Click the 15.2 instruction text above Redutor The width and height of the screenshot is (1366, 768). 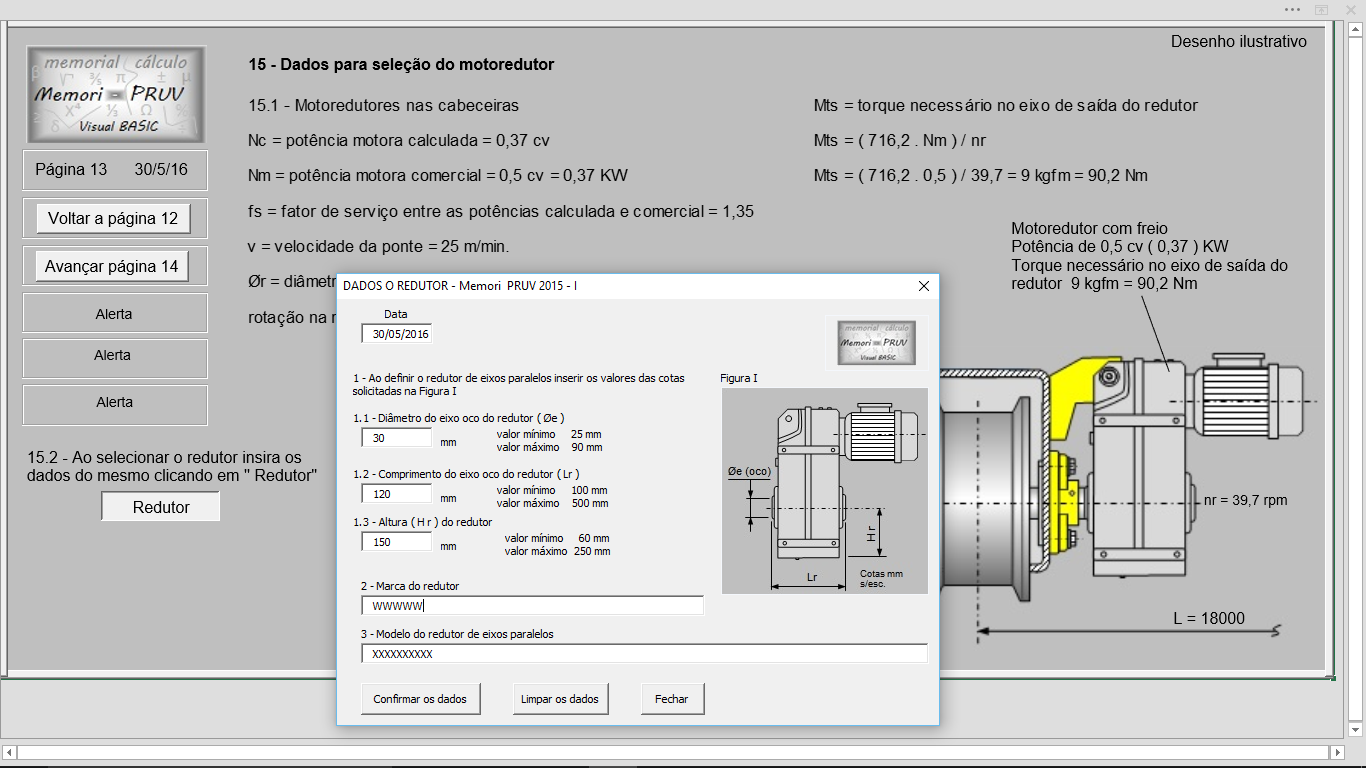[172, 466]
